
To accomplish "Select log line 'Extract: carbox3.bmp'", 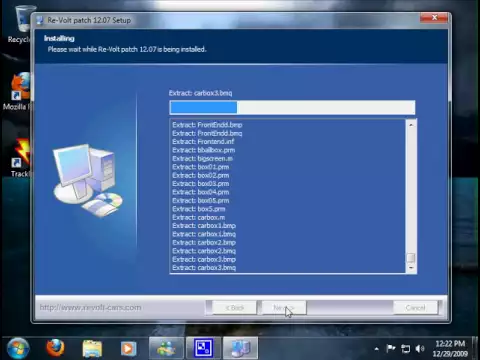I will click(204, 259).
